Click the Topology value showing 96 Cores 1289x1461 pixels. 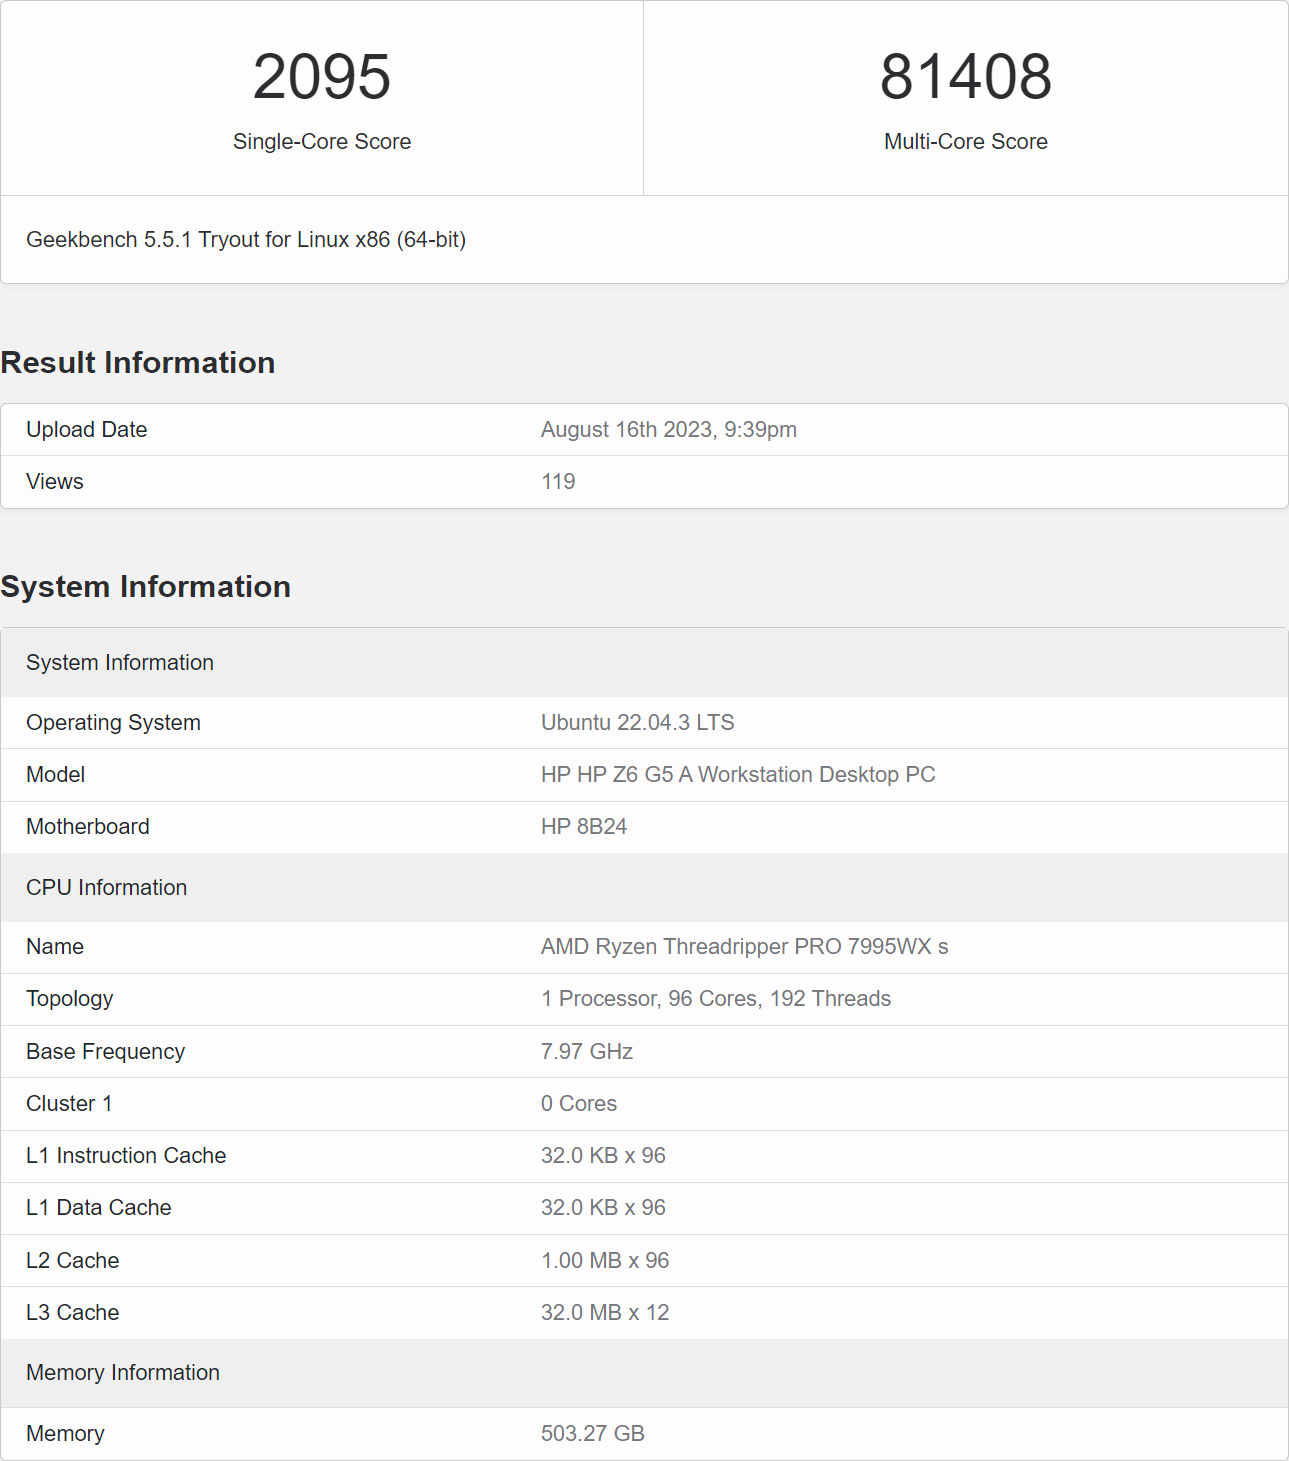click(716, 998)
